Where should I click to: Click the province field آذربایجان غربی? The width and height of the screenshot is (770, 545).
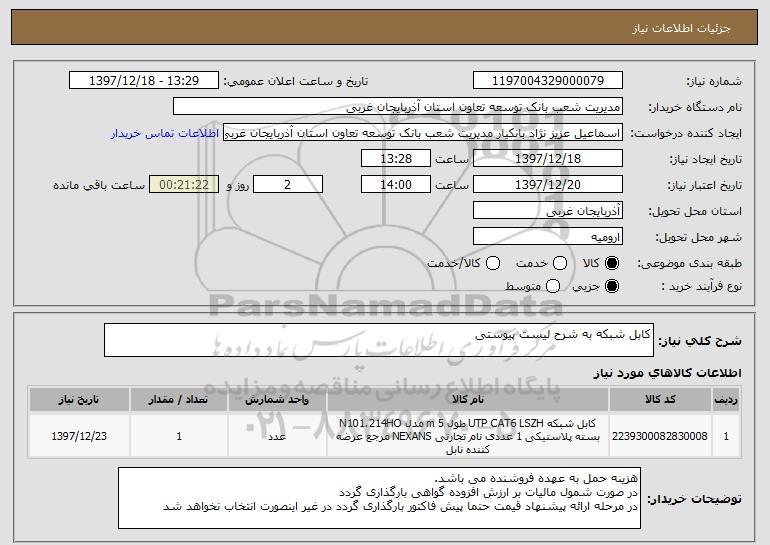click(548, 211)
